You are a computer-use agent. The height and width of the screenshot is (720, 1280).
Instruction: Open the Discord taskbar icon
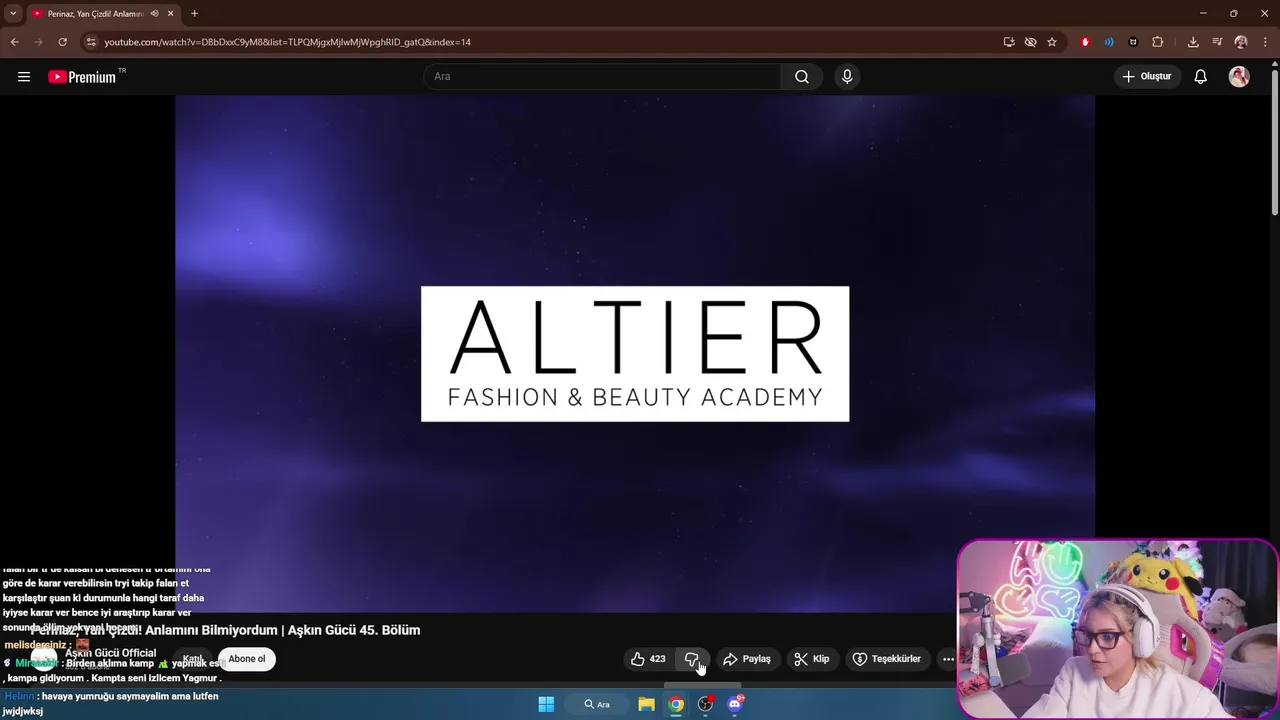pos(735,704)
